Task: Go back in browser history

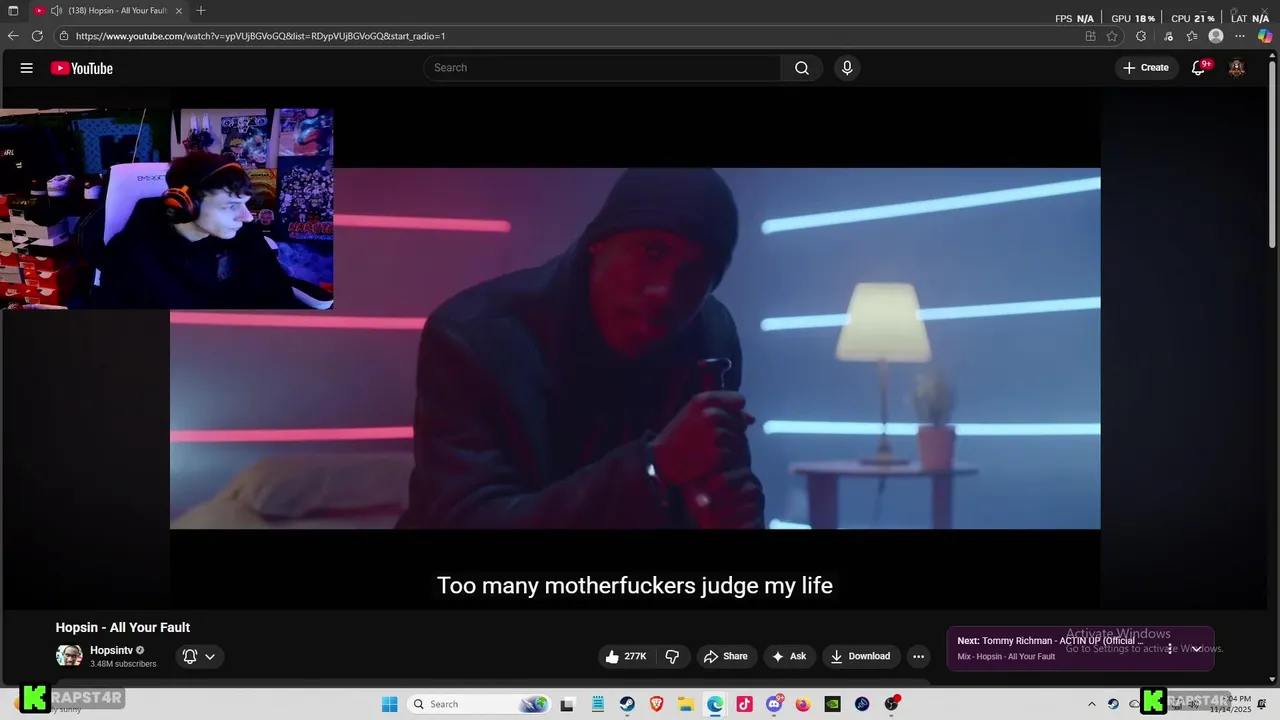Action: [x=13, y=36]
